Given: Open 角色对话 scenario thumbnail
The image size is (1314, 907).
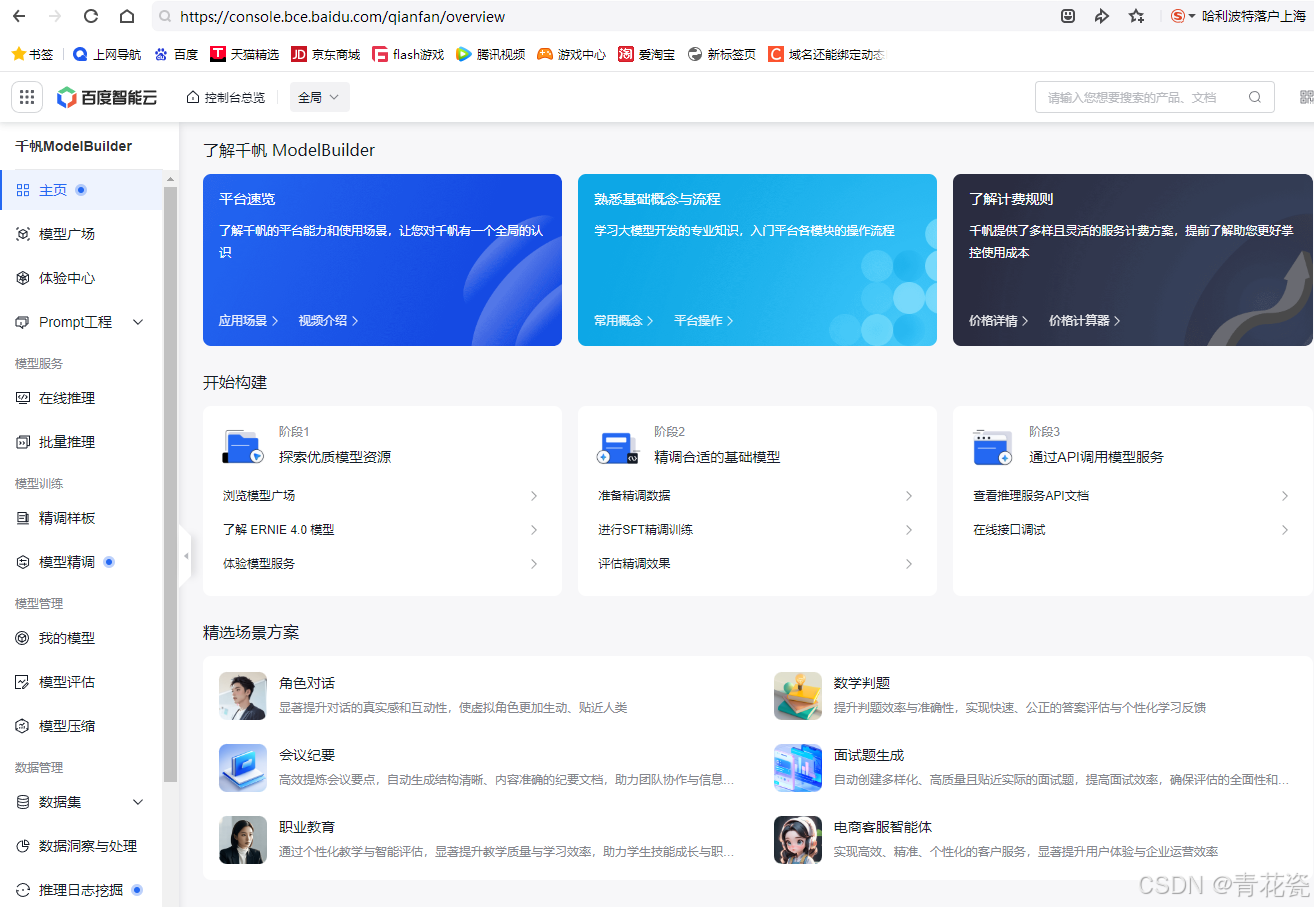Looking at the screenshot, I should tap(243, 696).
